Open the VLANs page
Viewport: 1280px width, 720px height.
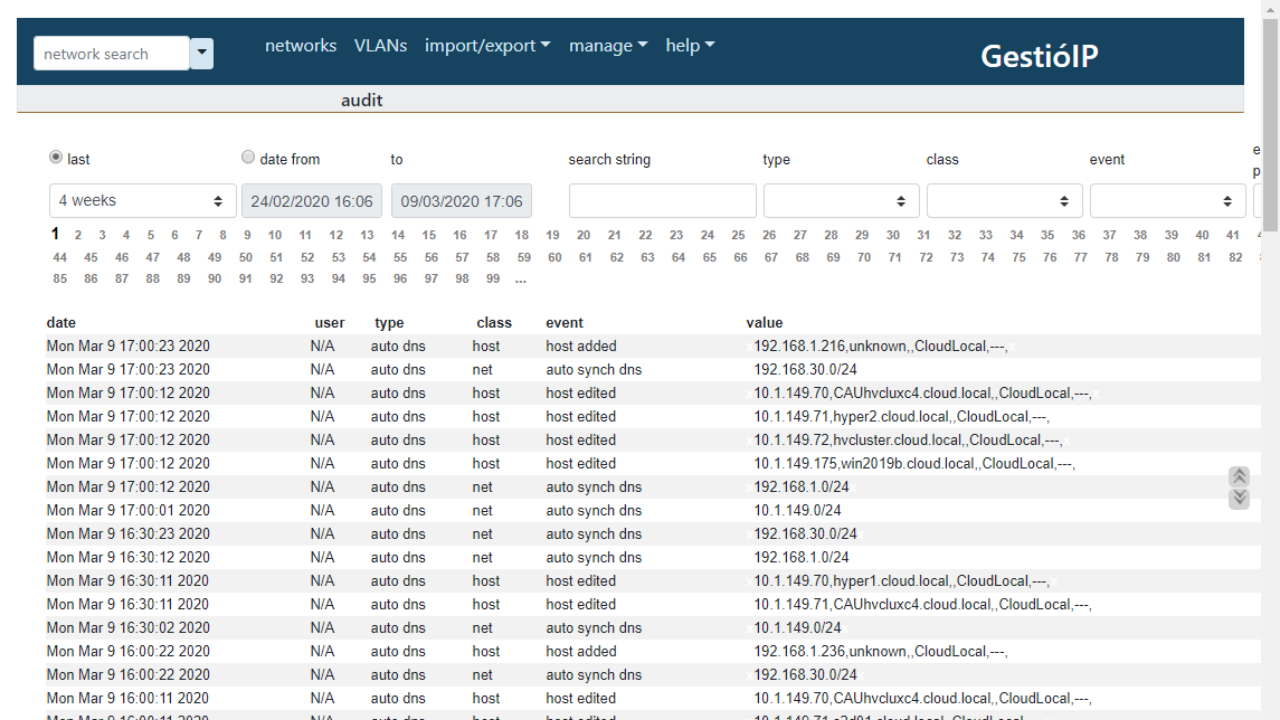pos(380,45)
